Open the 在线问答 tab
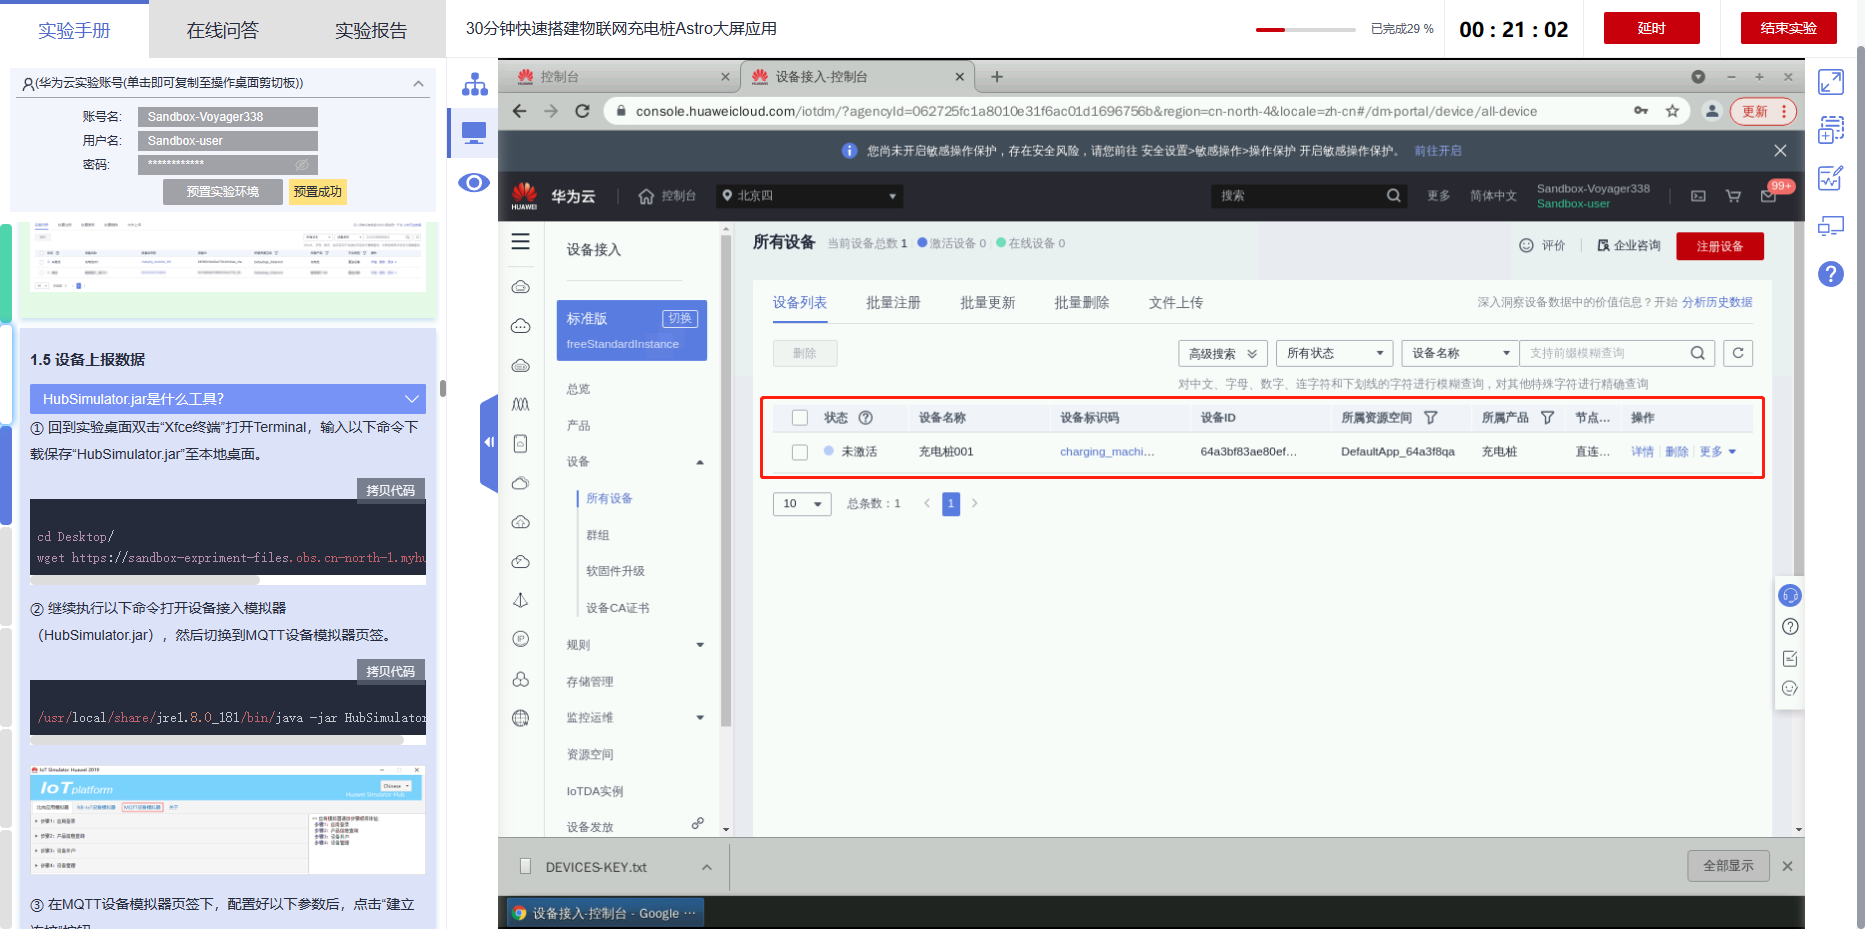This screenshot has height=929, width=1865. 223,31
